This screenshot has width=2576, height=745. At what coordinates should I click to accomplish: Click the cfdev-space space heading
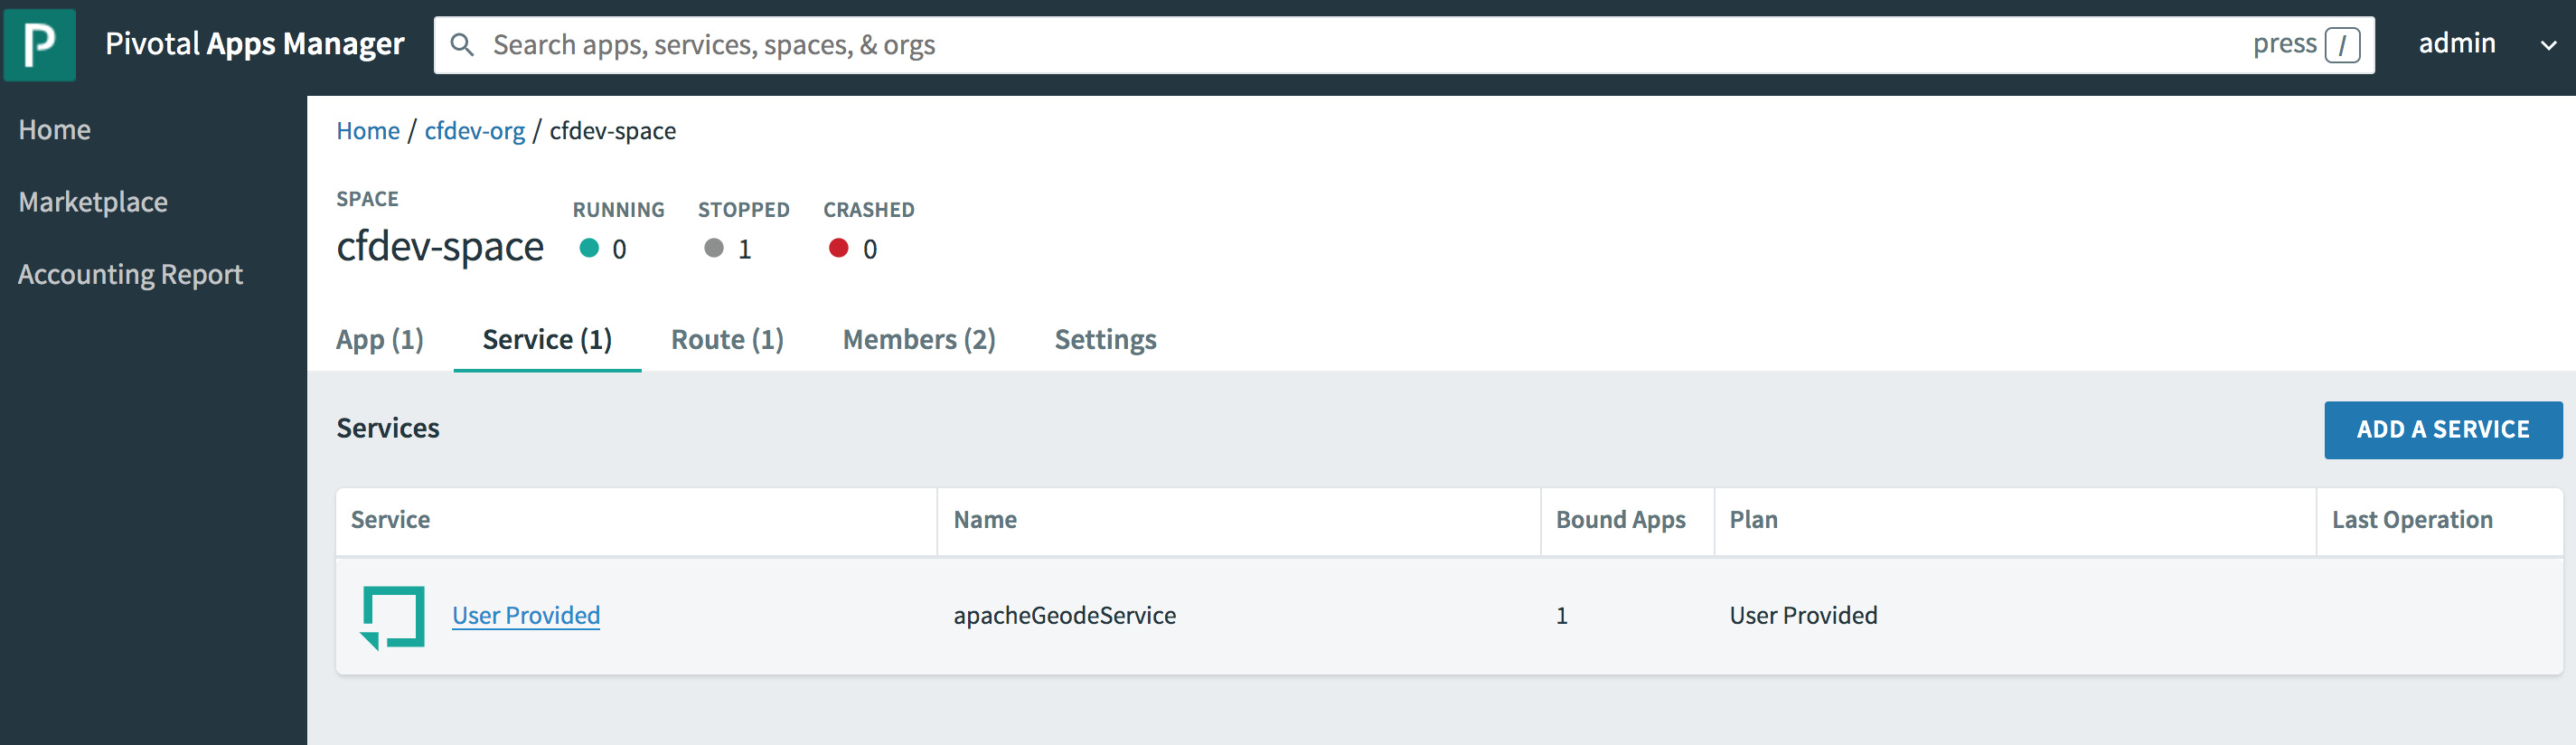pyautogui.click(x=439, y=246)
